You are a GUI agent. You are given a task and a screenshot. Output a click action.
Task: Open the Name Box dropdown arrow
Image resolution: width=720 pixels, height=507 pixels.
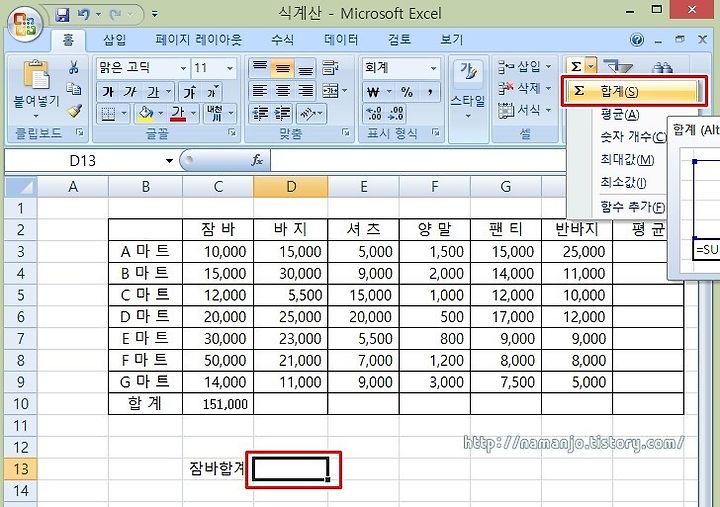[169, 161]
